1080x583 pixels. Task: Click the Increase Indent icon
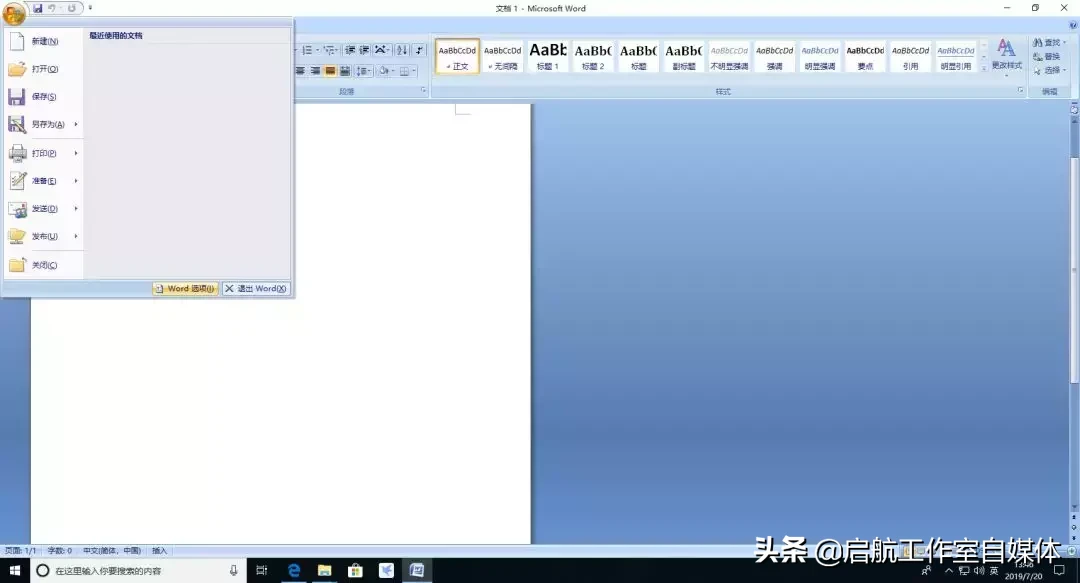(x=364, y=49)
